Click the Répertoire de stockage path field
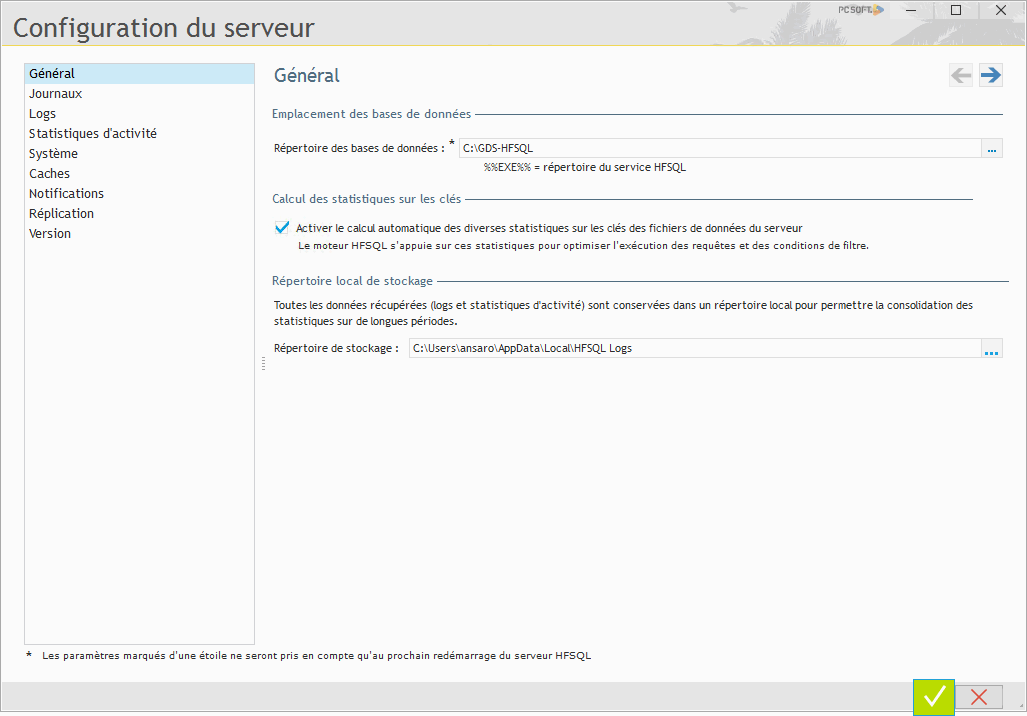This screenshot has height=716, width=1027. pyautogui.click(x=693, y=349)
